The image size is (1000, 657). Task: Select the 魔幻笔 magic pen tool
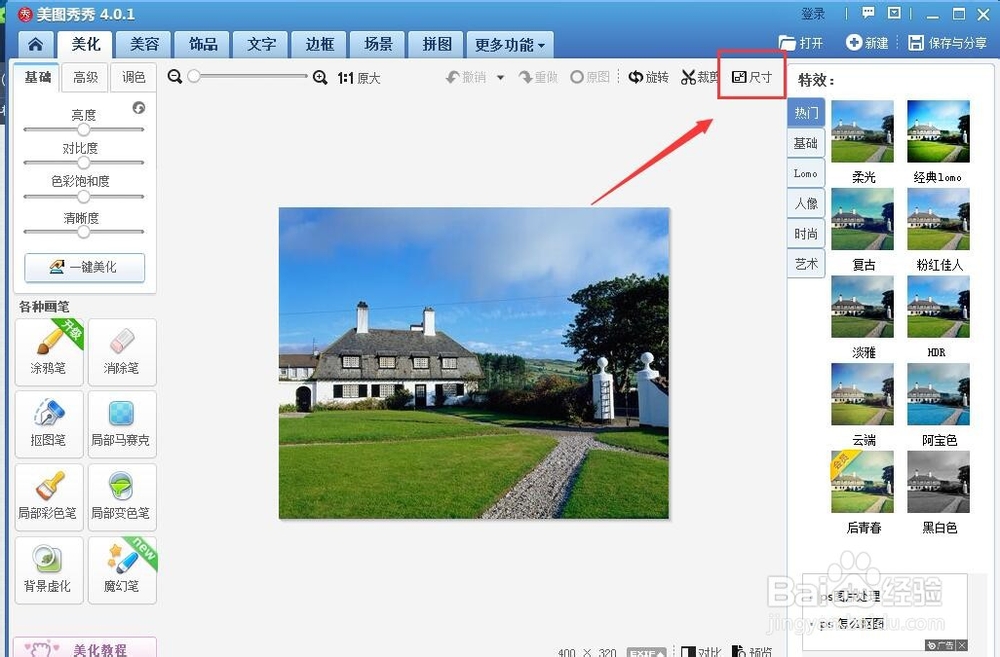point(122,570)
